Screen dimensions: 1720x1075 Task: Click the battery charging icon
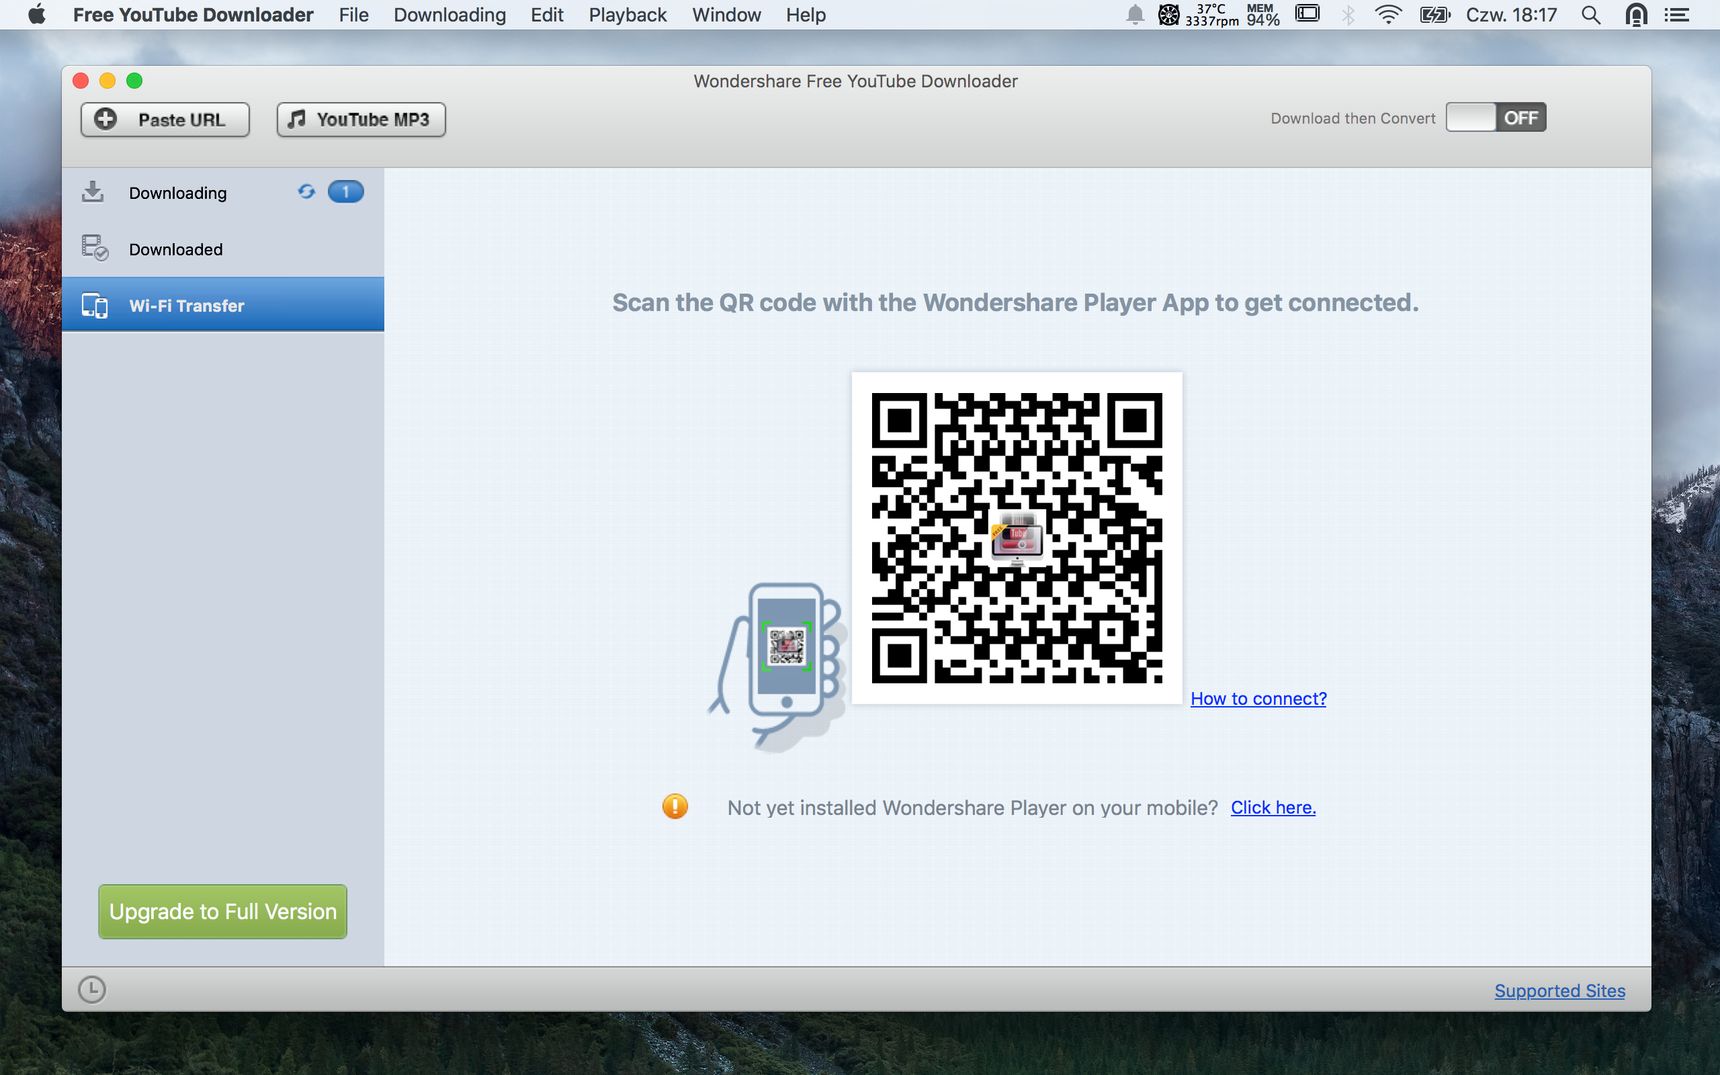pos(1435,15)
